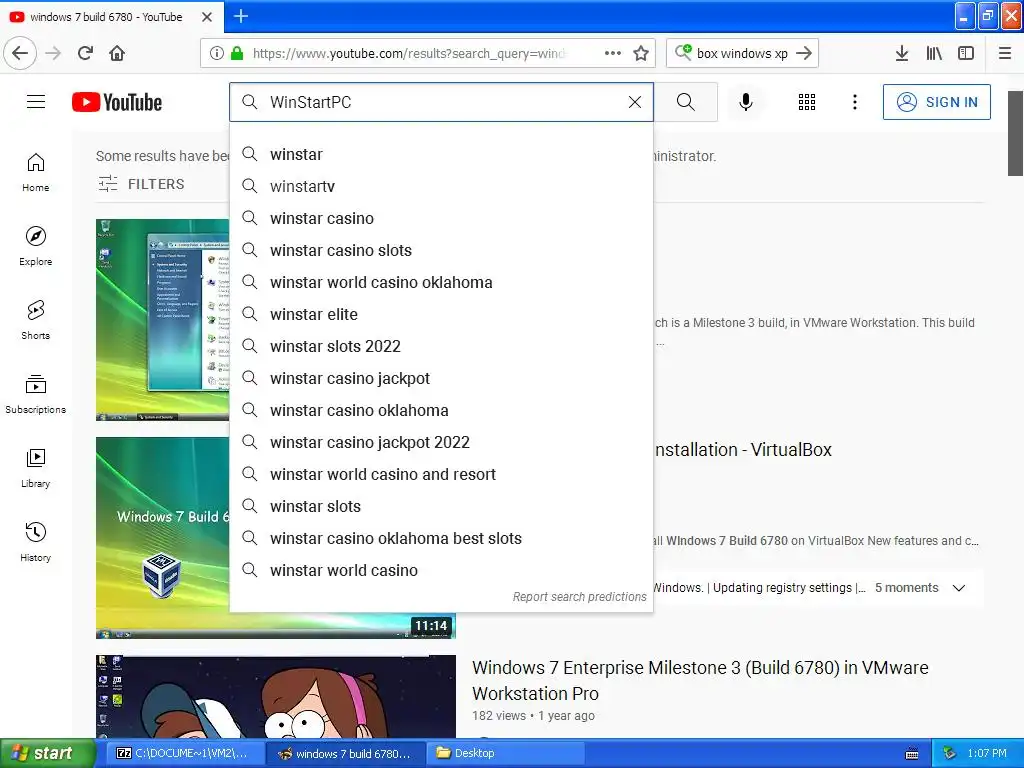Open Shorts in the sidebar
1024x768 pixels.
[36, 320]
